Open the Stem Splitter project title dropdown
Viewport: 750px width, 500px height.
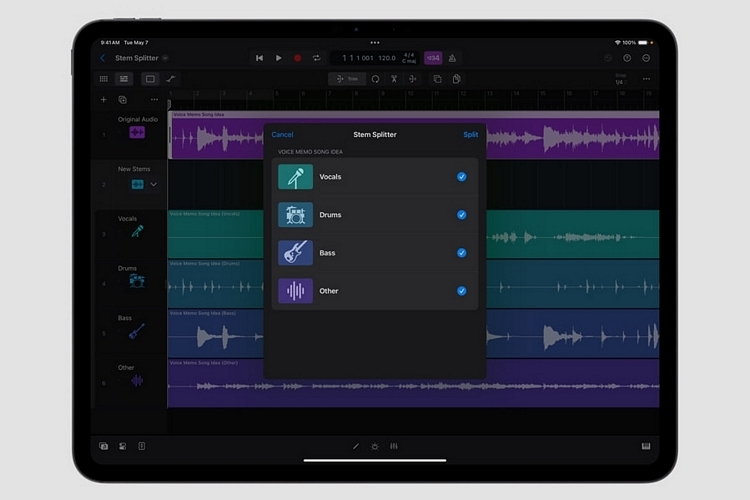[x=165, y=58]
